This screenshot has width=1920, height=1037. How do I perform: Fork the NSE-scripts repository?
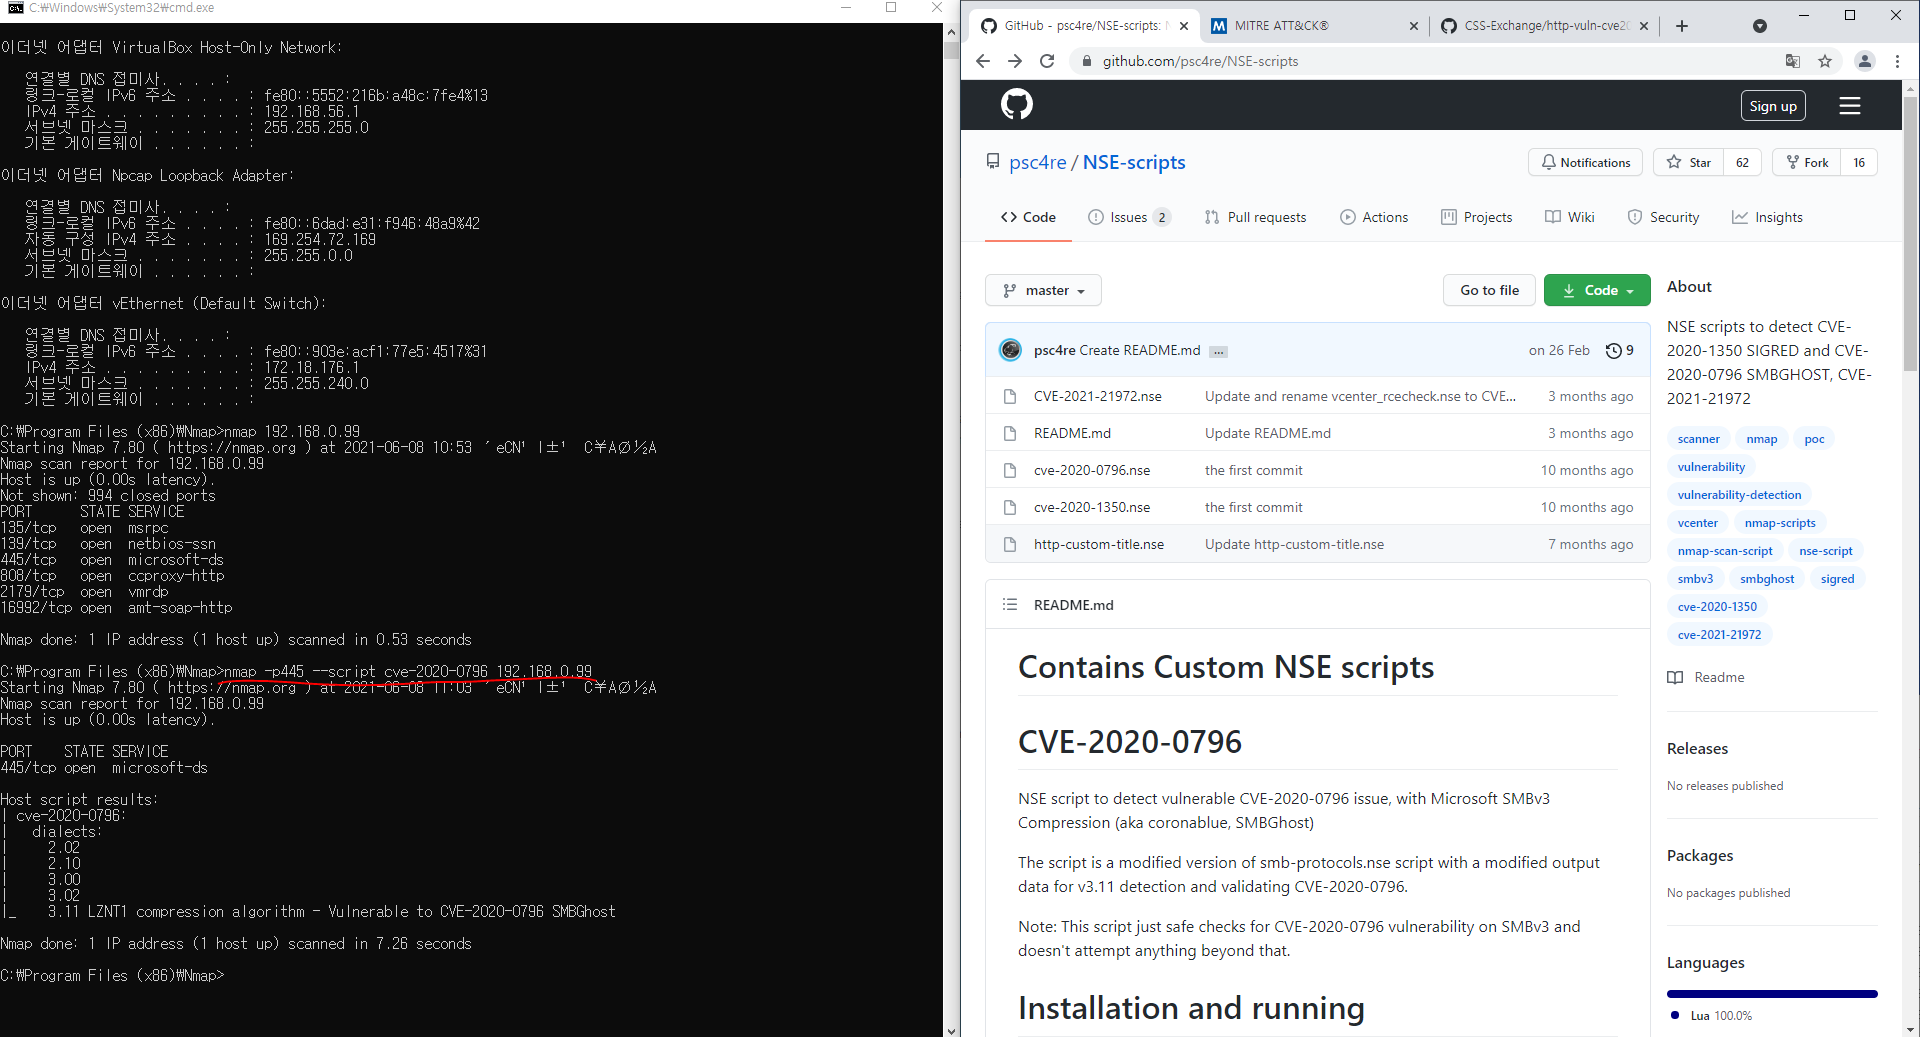pyautogui.click(x=1807, y=162)
